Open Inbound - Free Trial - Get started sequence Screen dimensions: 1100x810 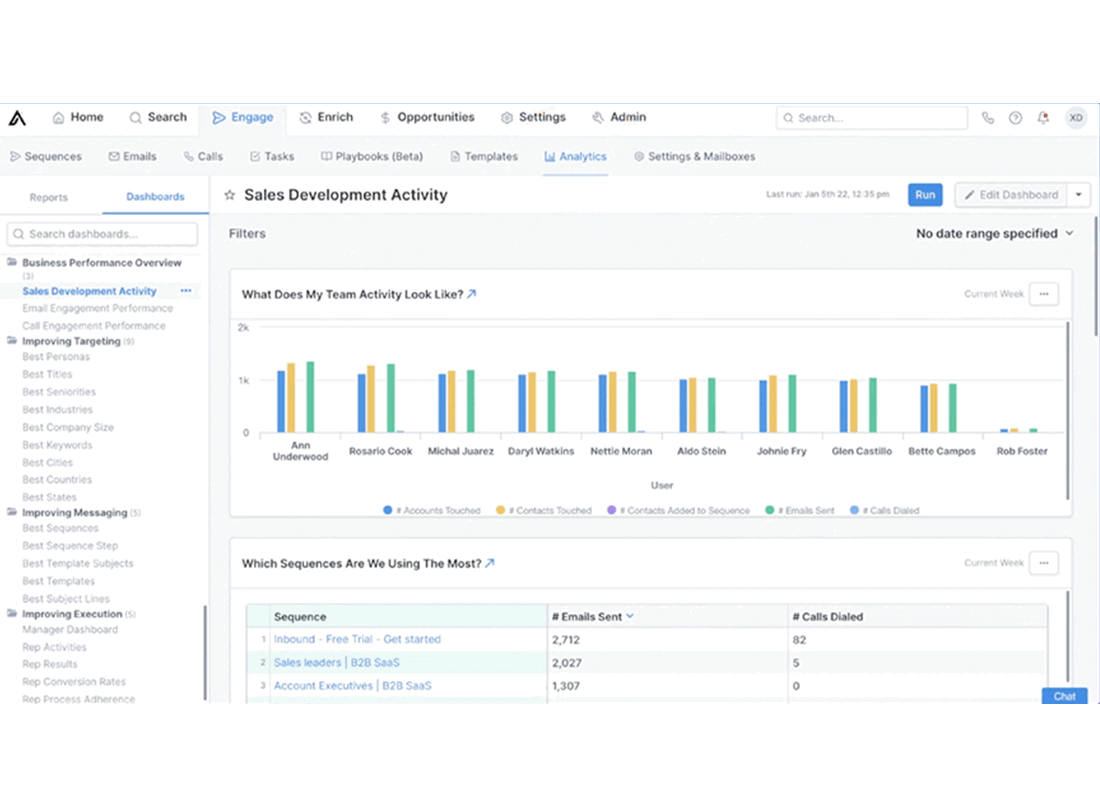[357, 640]
